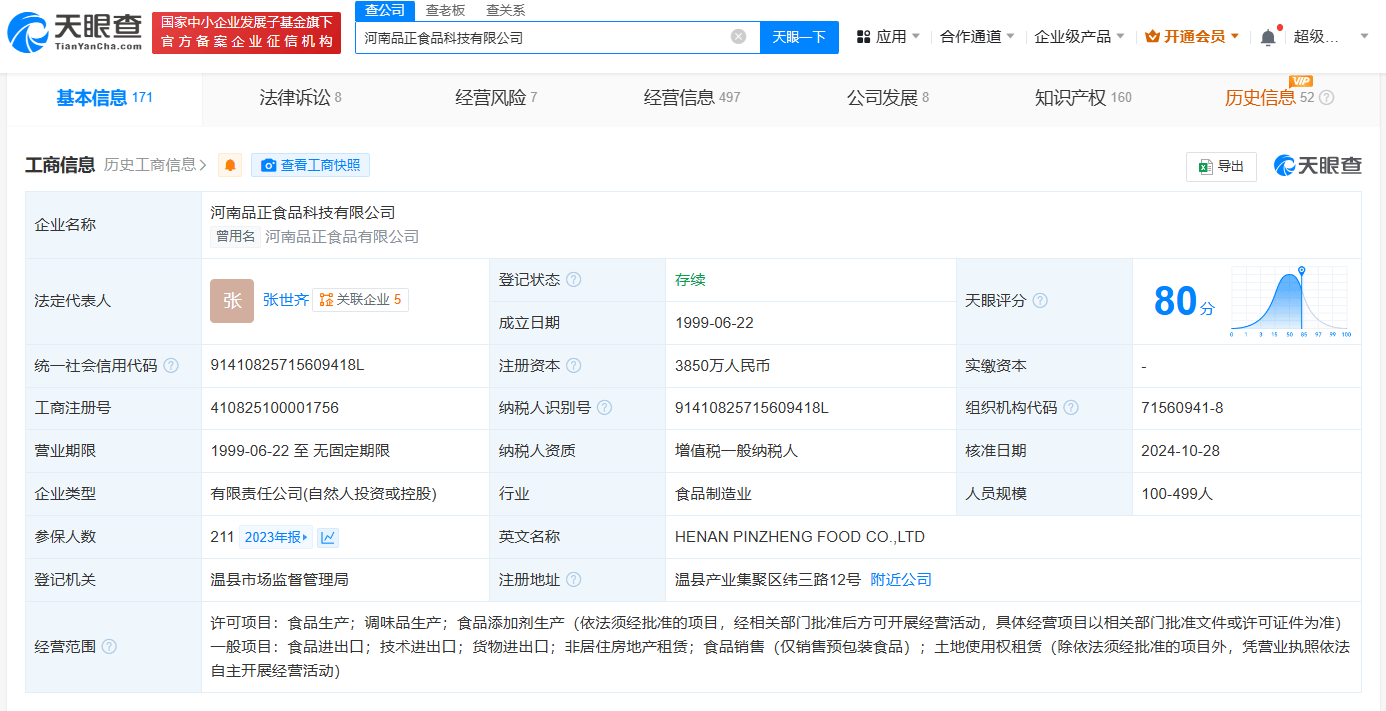1386x711 pixels.
Task: Select the 查老板 search tab
Action: point(445,10)
